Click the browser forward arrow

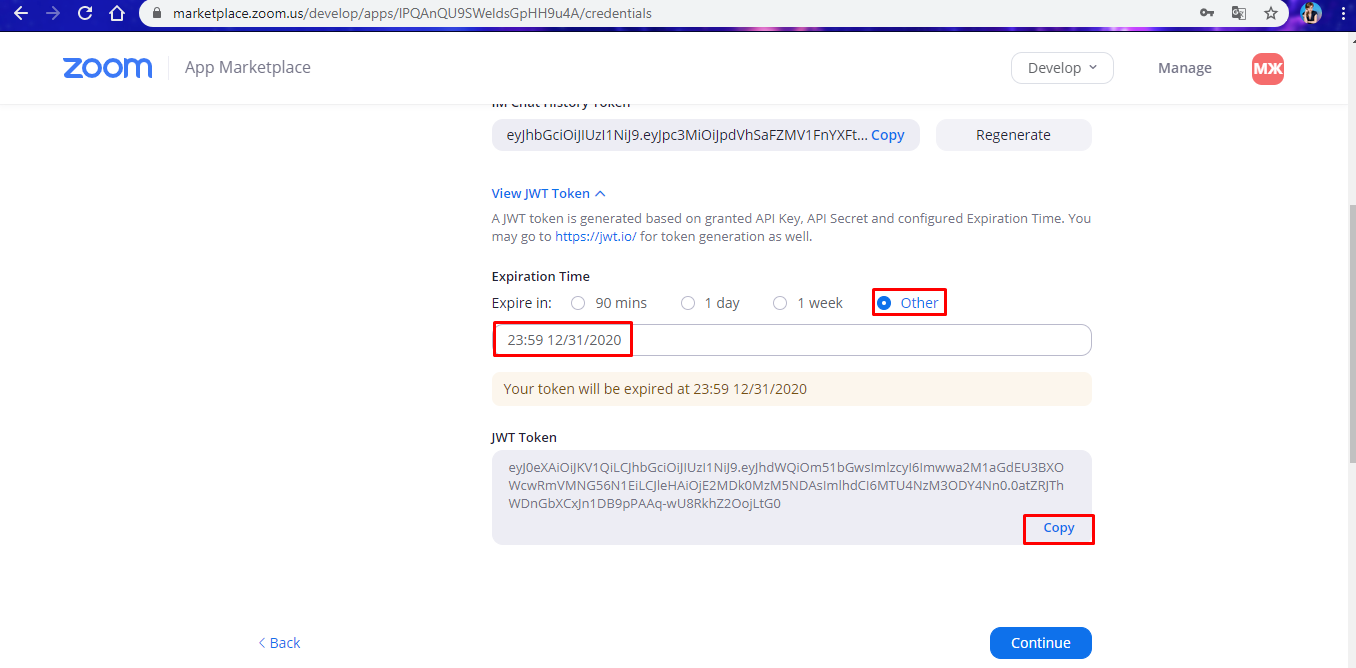pyautogui.click(x=53, y=14)
